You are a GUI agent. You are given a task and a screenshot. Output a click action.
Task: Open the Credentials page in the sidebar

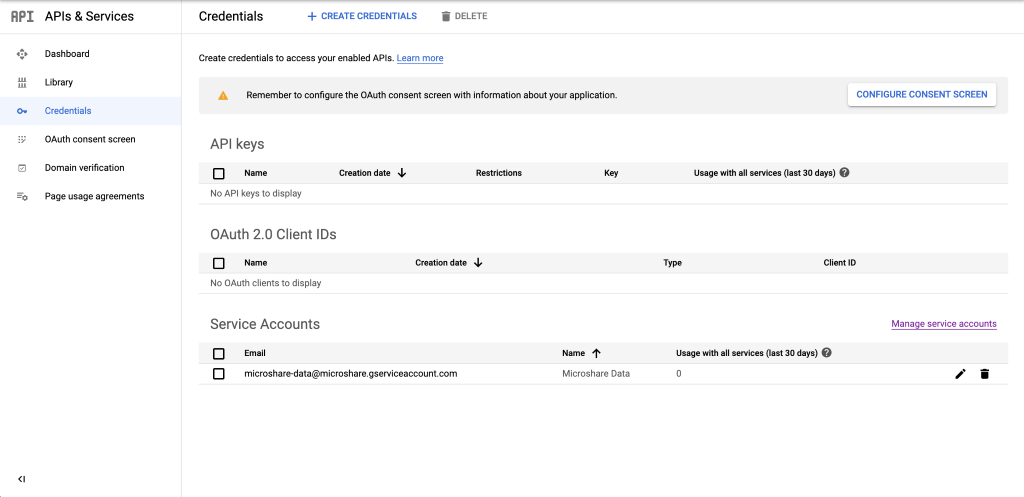[x=68, y=111]
